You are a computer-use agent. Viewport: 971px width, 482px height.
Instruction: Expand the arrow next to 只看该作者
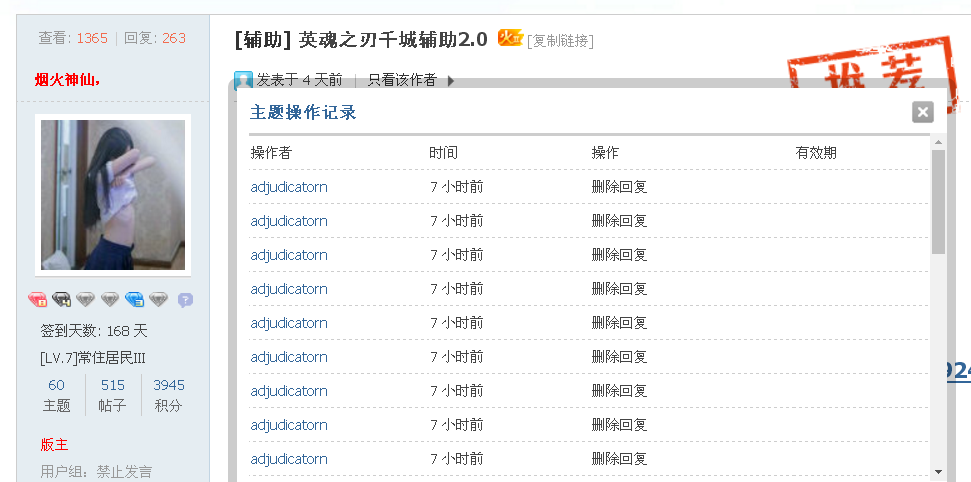(x=451, y=81)
